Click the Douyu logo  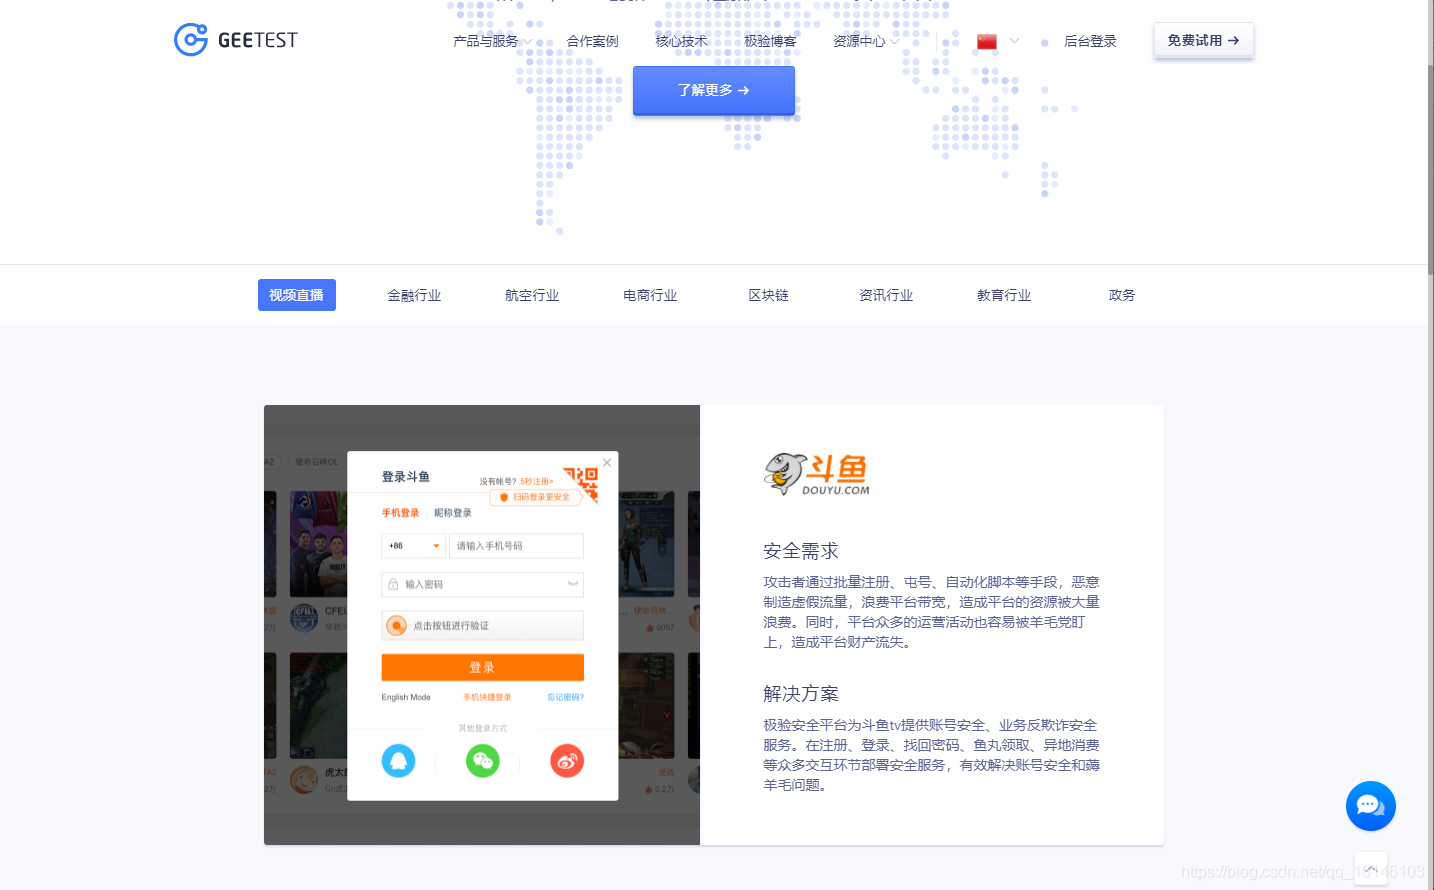[x=816, y=474]
